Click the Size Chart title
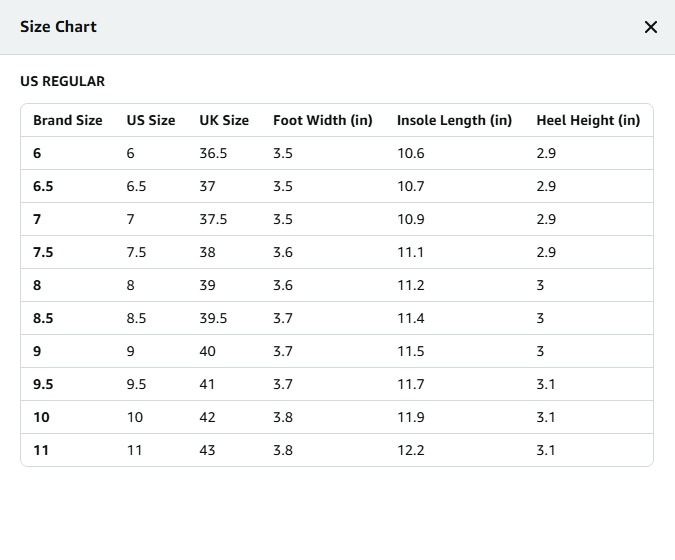 (x=58, y=27)
